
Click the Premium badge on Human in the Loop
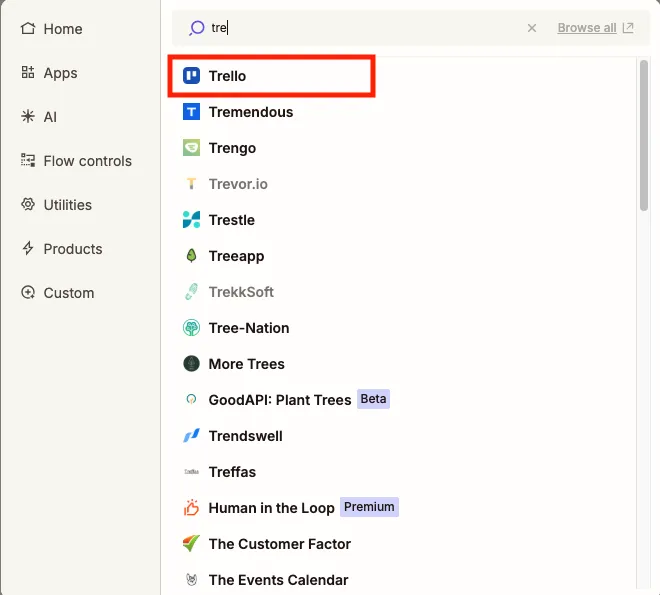tap(369, 507)
